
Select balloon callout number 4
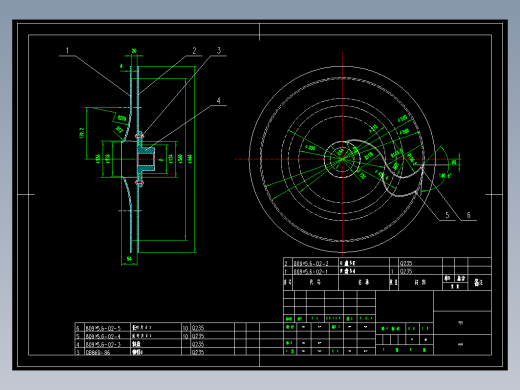pyautogui.click(x=218, y=101)
